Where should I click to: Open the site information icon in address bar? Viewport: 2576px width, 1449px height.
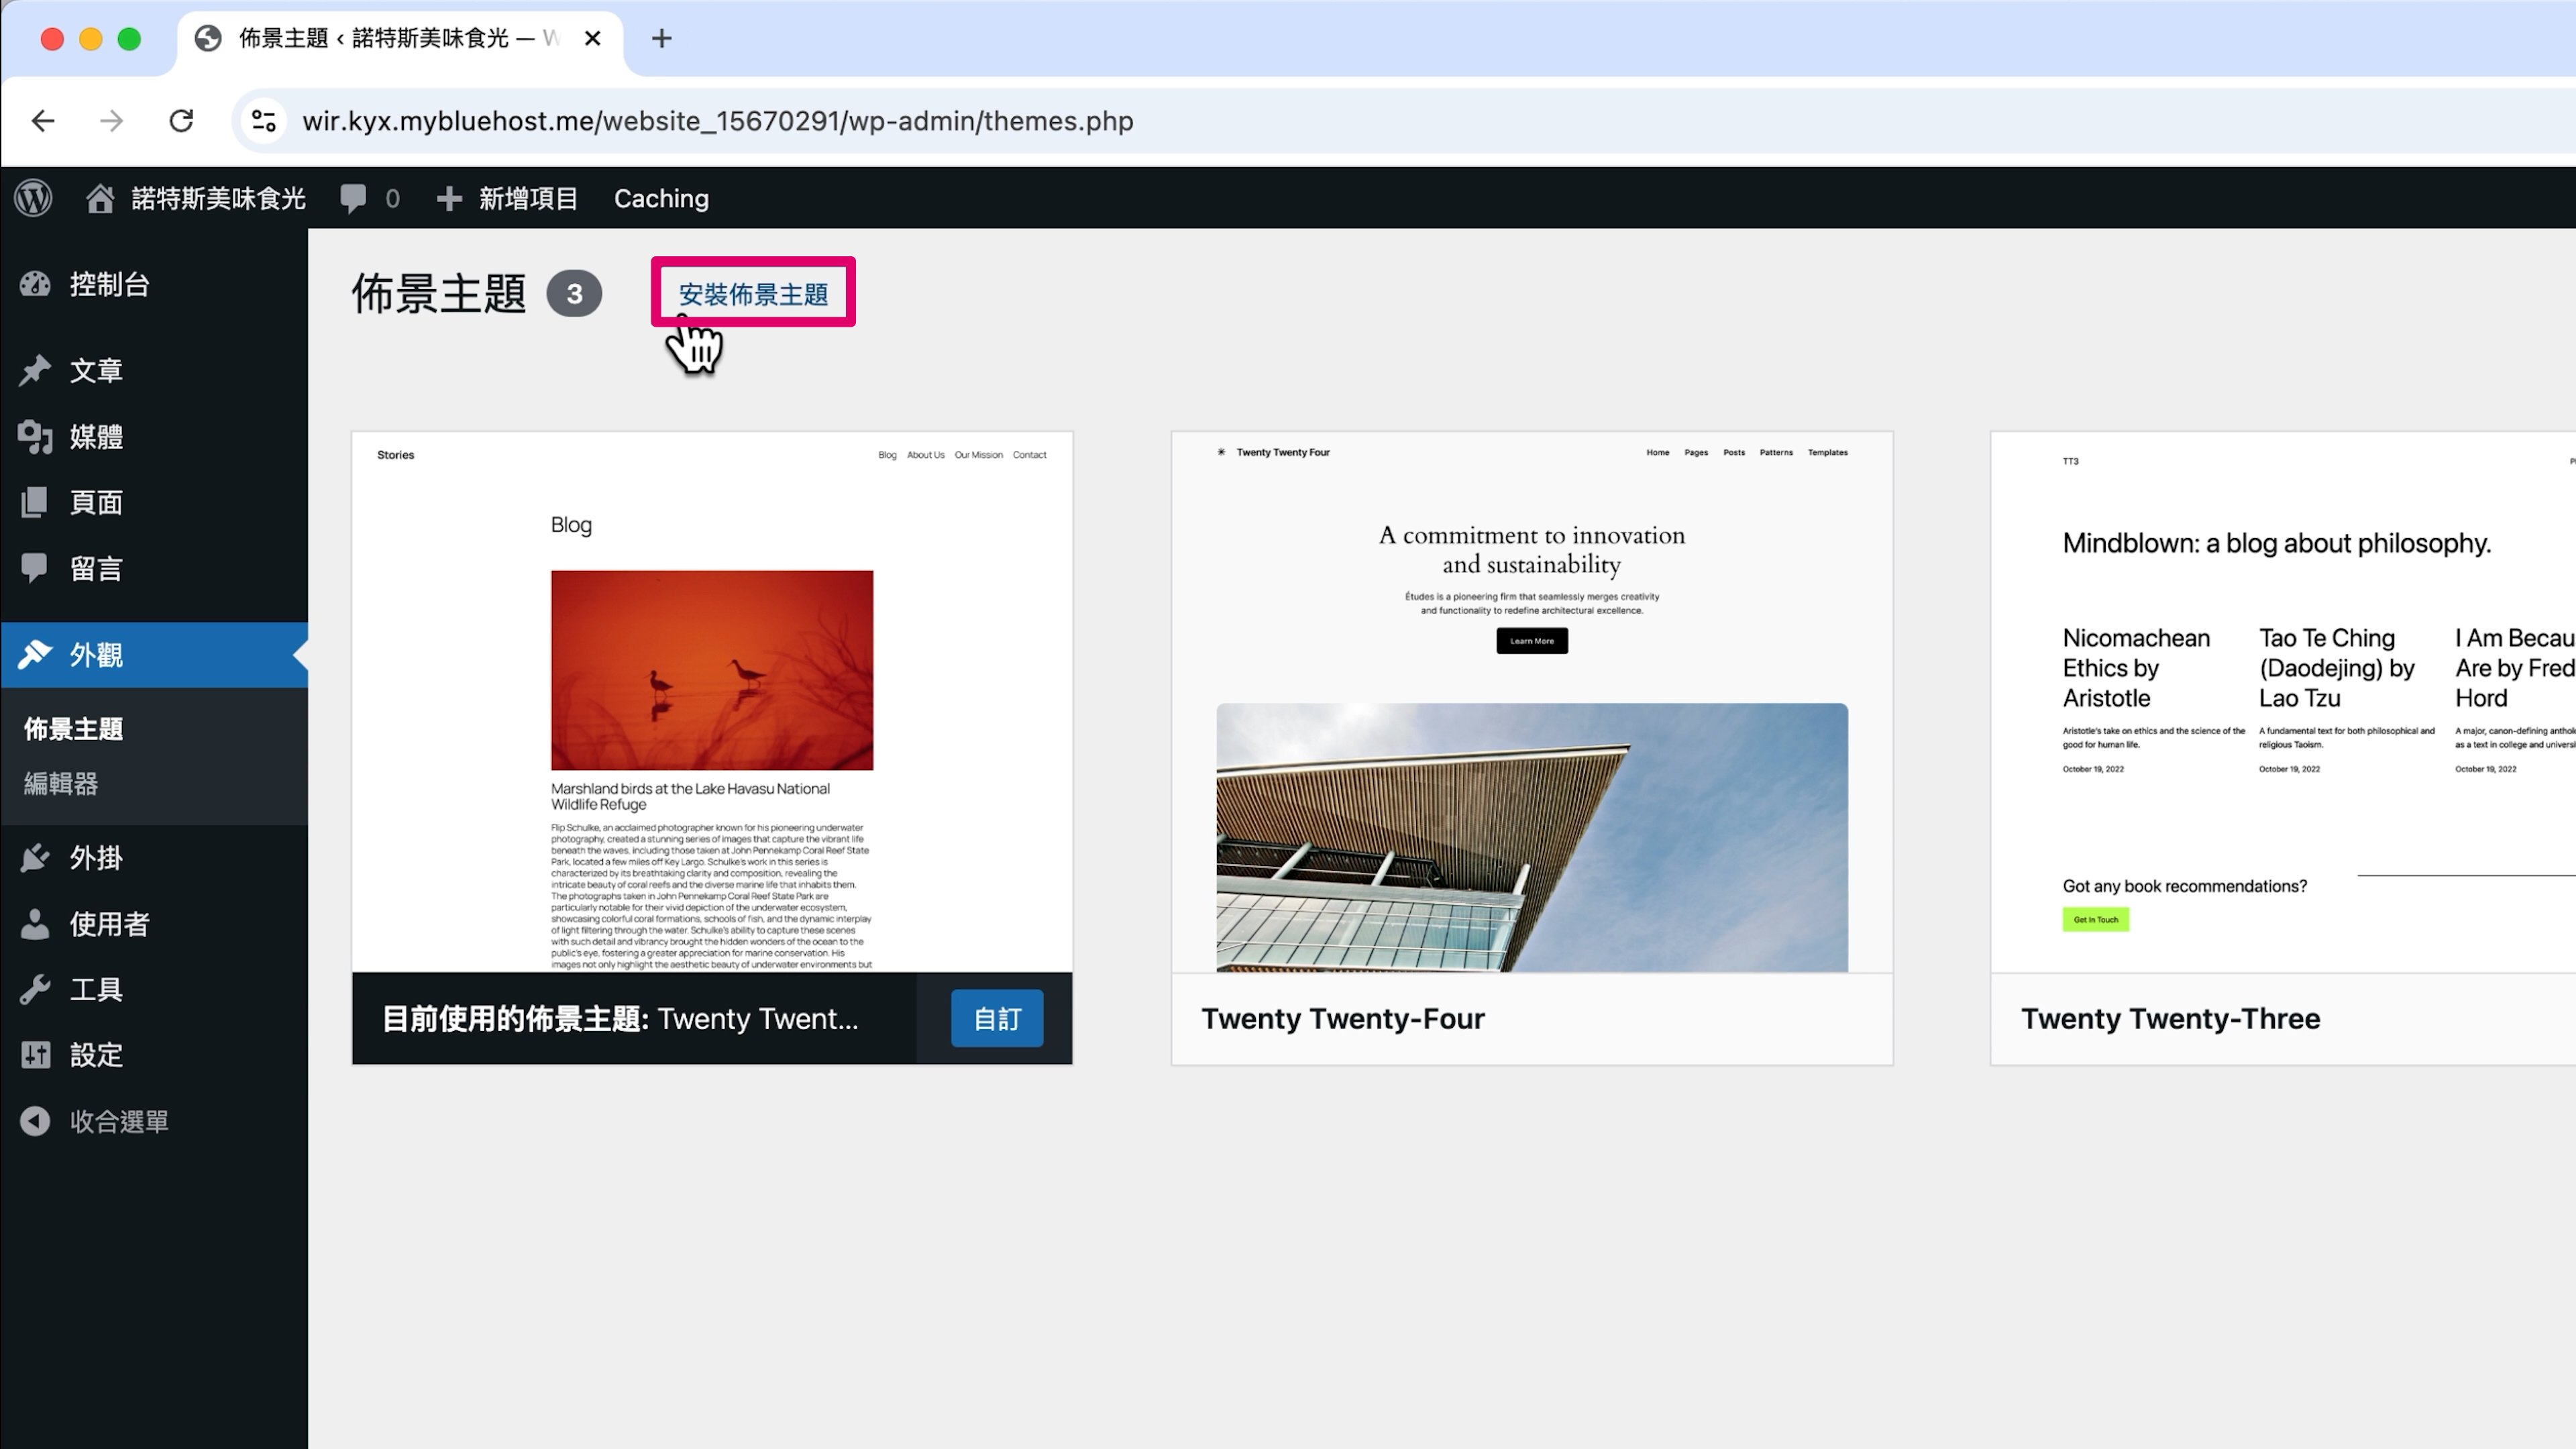264,121
